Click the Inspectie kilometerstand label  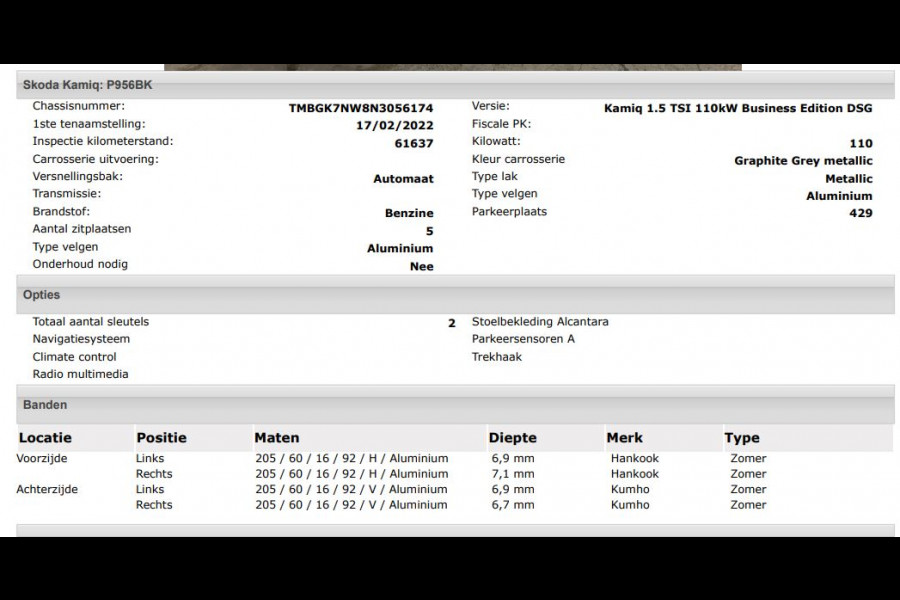tap(103, 141)
